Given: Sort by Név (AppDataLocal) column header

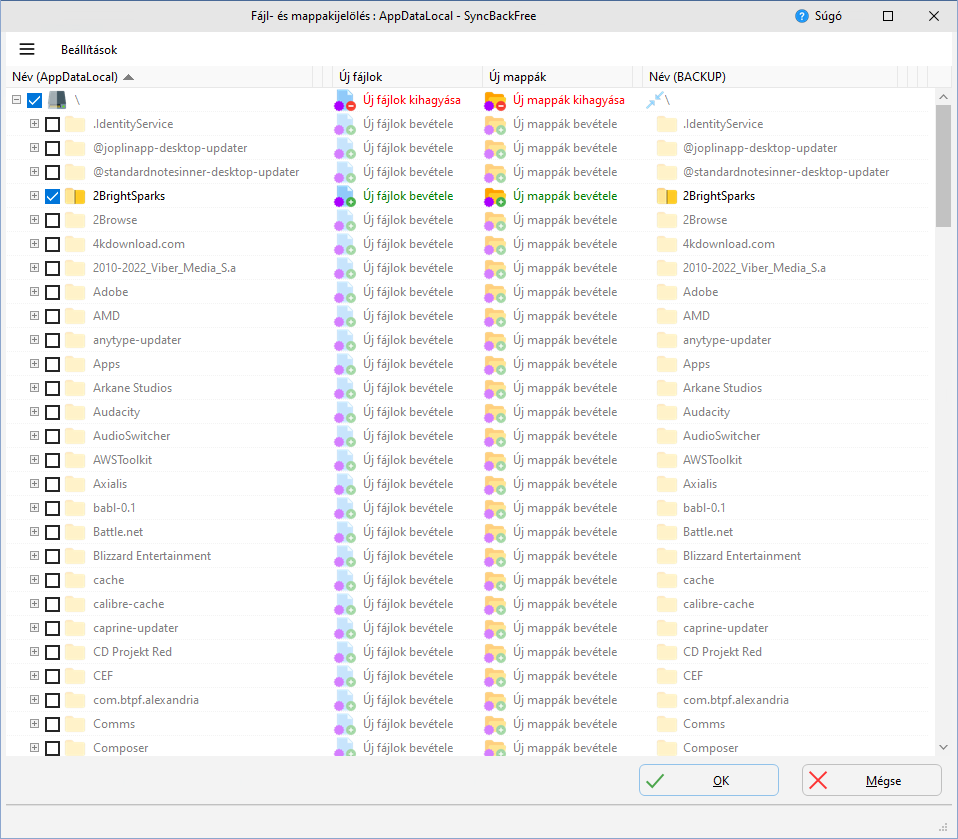Looking at the screenshot, I should tap(159, 77).
